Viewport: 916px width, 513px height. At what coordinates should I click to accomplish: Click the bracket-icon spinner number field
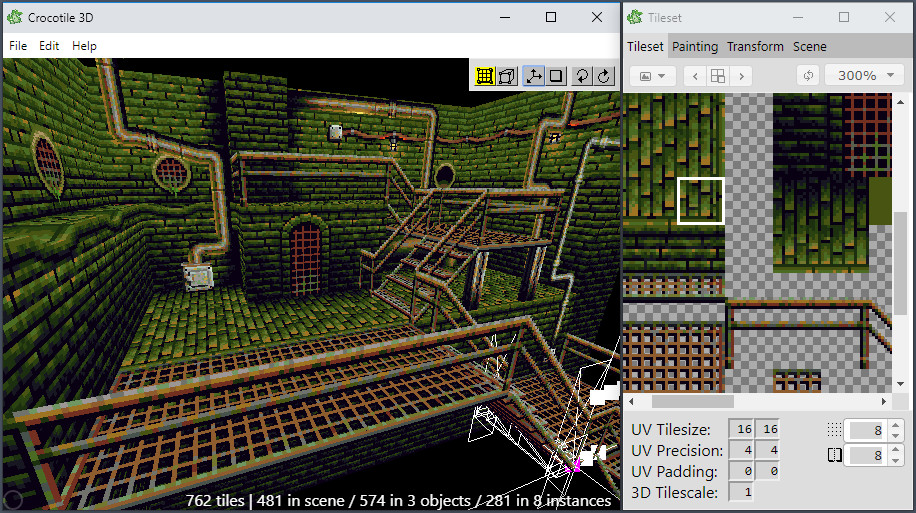(x=866, y=455)
